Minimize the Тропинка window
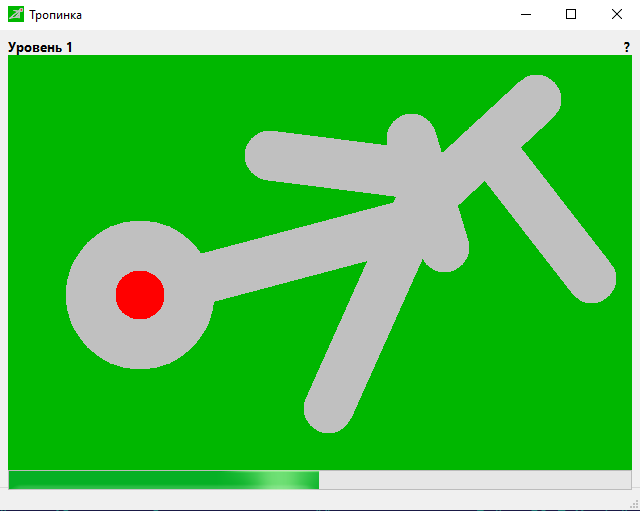The image size is (640, 511). (x=525, y=15)
